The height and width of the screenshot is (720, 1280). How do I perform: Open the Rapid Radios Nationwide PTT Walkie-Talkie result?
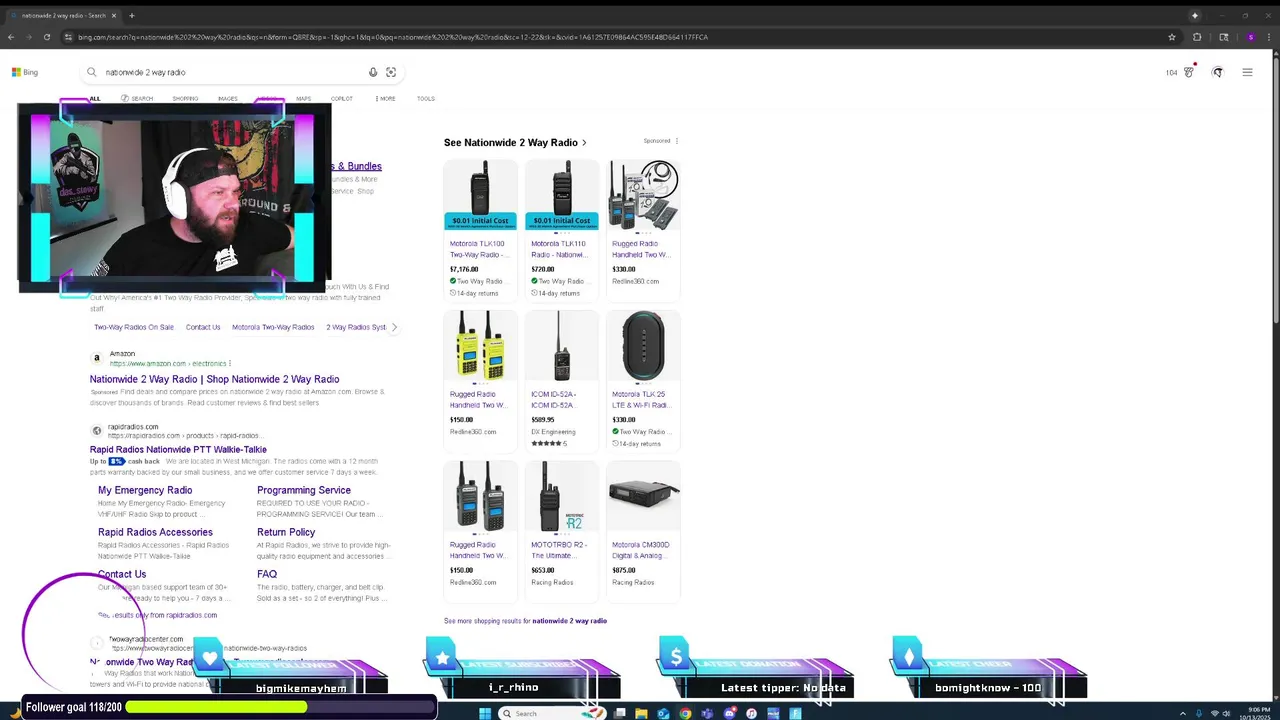point(178,450)
